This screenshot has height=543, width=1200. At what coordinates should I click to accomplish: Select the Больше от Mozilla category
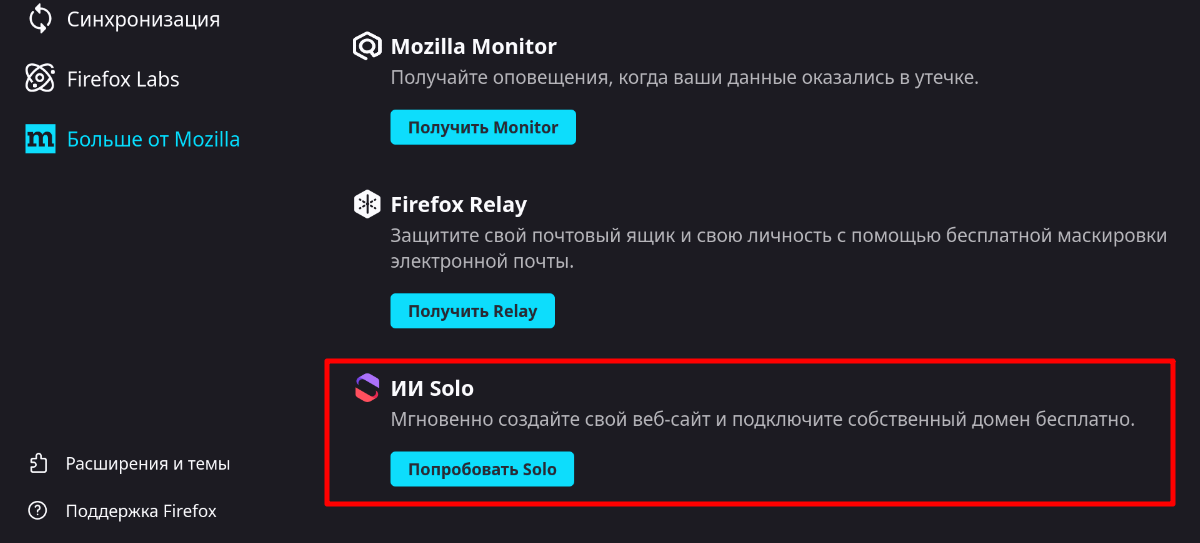(153, 139)
